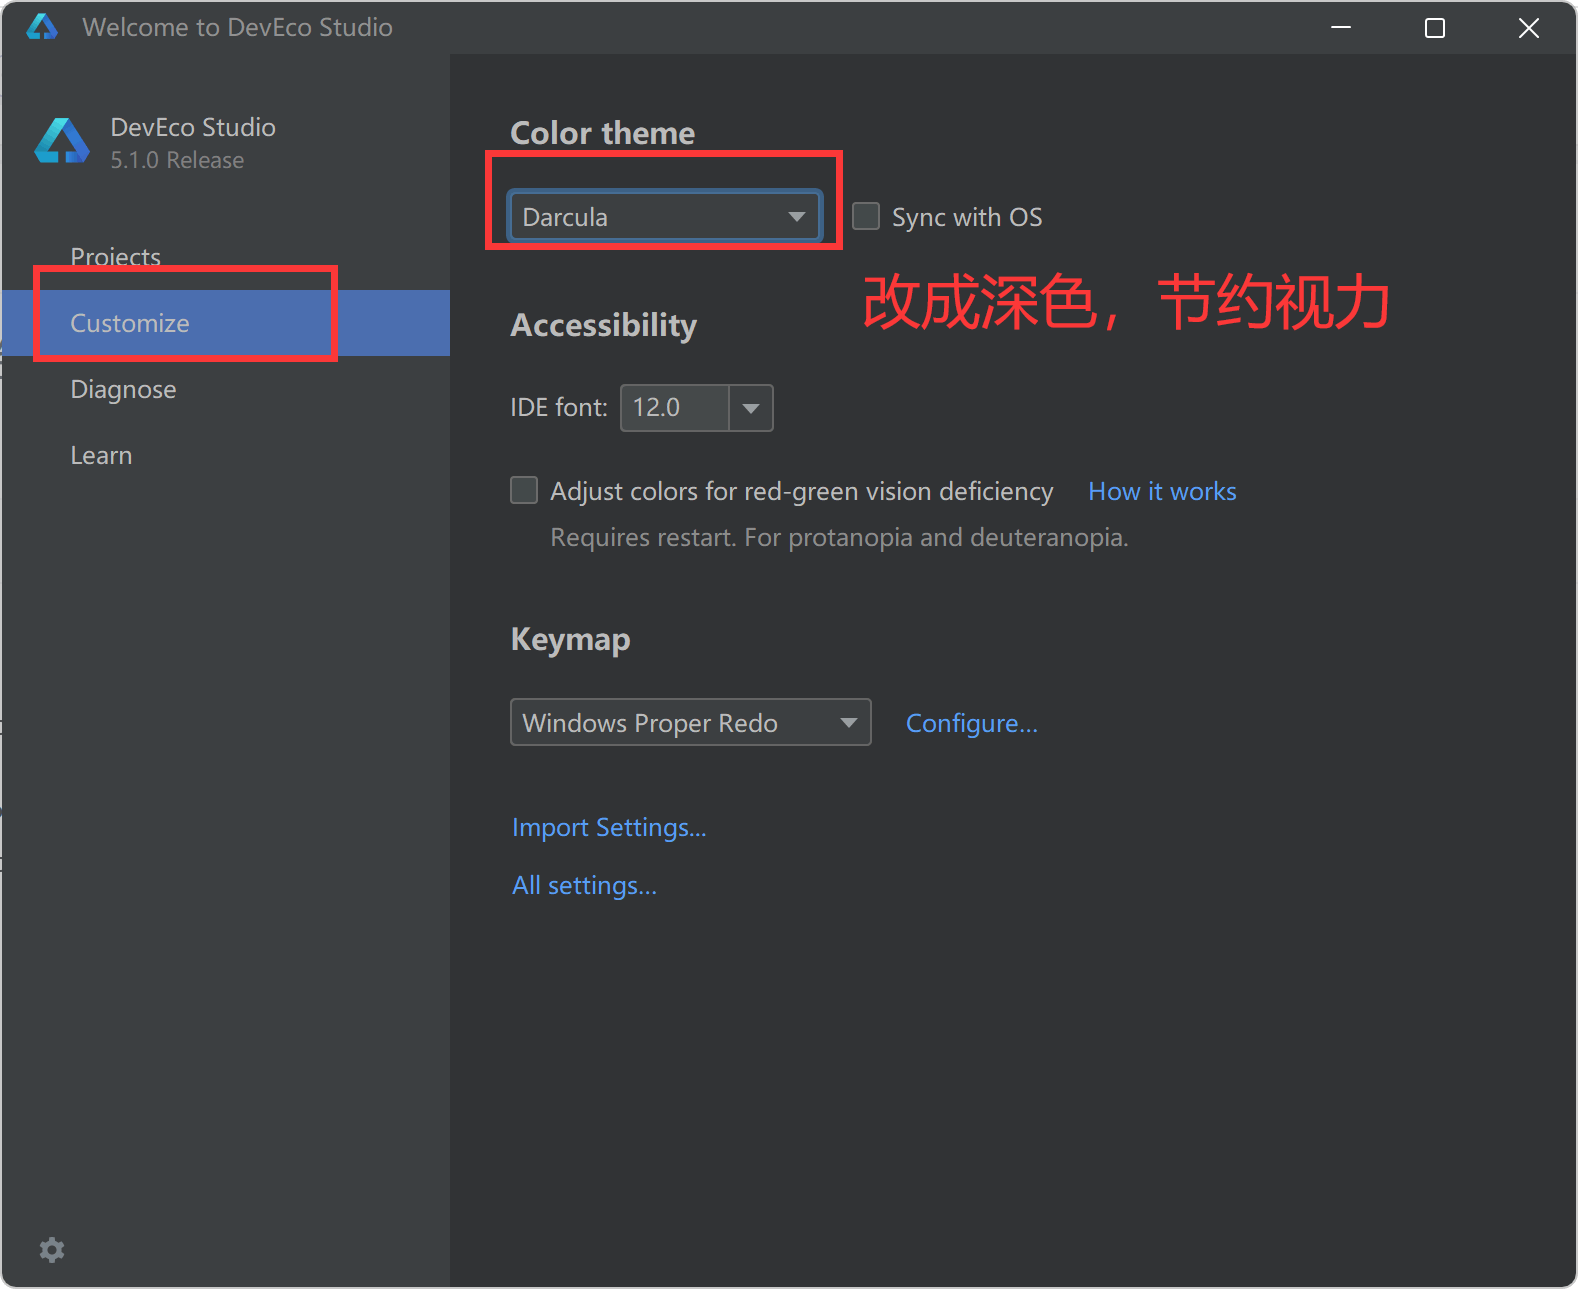Close the DevEco Studio welcome window
This screenshot has width=1578, height=1289.
pyautogui.click(x=1529, y=28)
